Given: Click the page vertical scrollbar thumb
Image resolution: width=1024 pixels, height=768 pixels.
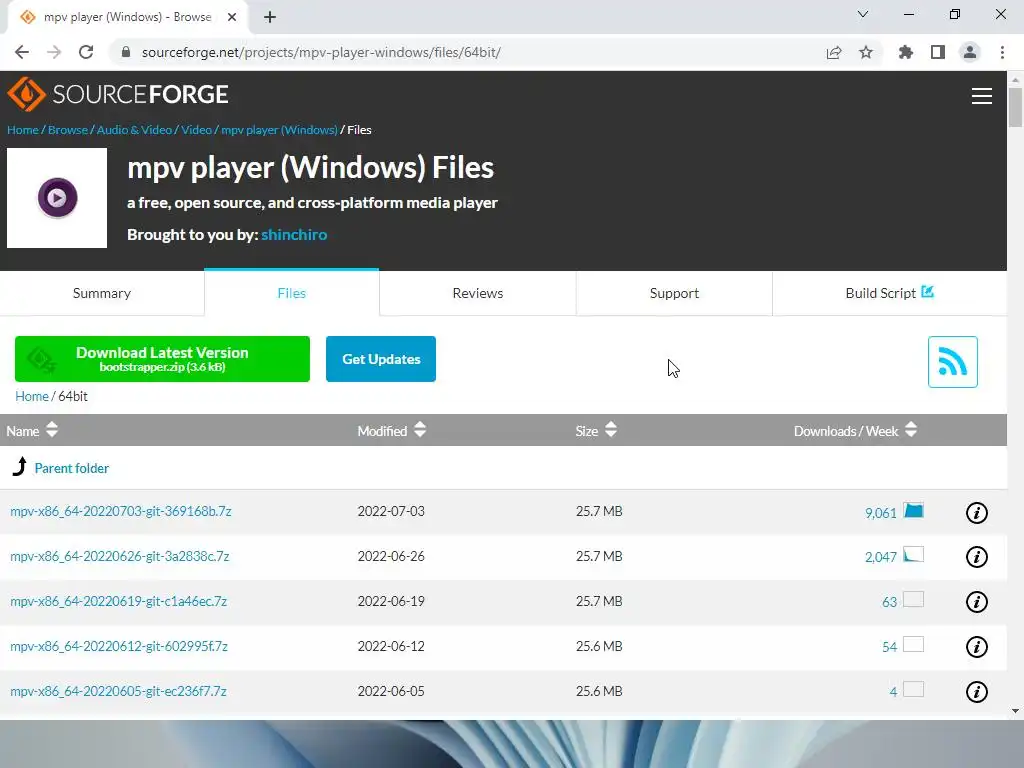Looking at the screenshot, I should [1016, 107].
